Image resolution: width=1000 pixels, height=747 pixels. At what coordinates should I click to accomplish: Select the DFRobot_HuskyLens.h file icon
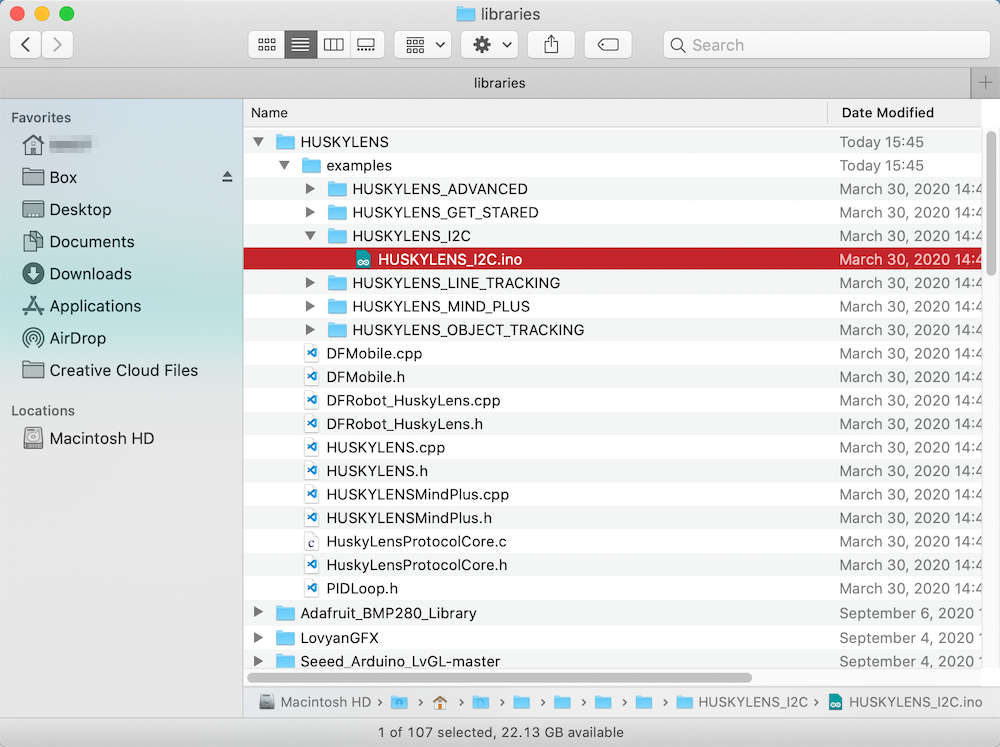coord(311,424)
